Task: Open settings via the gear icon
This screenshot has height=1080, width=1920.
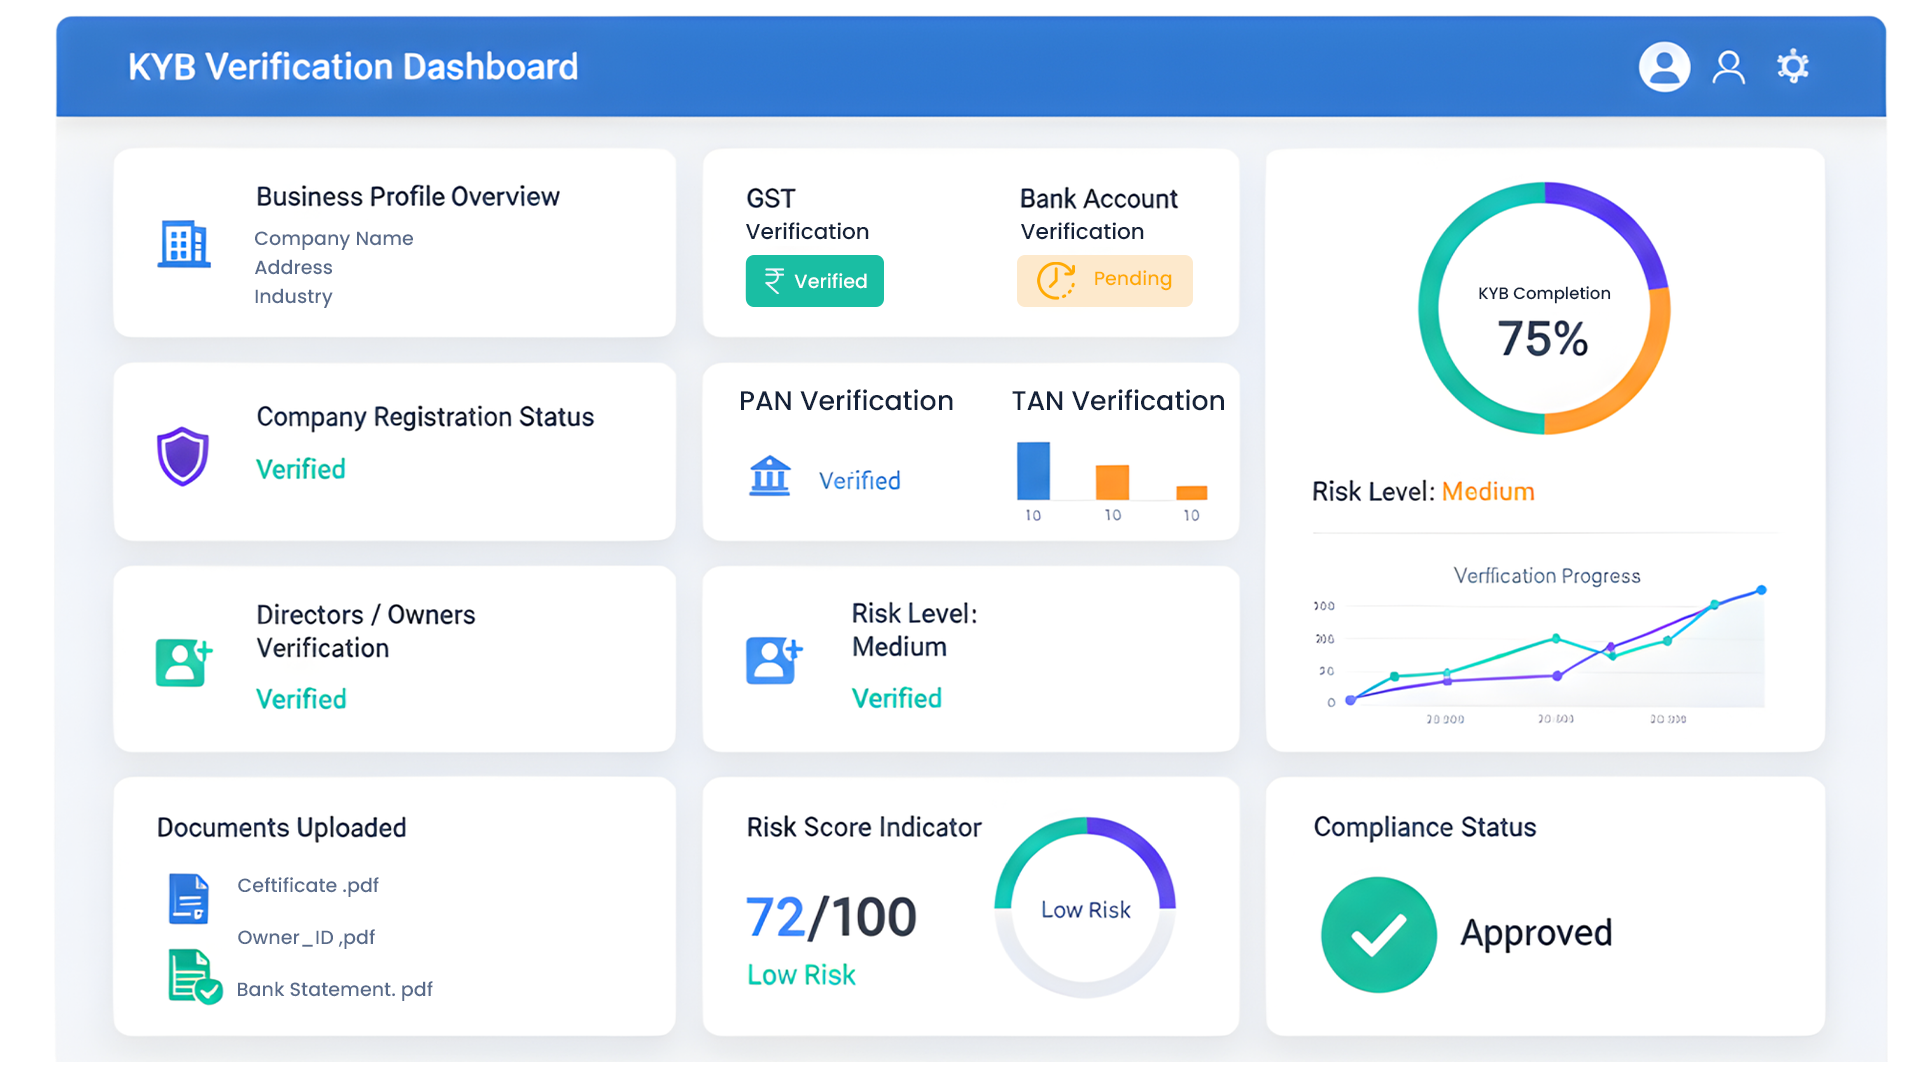Action: pyautogui.click(x=1793, y=66)
